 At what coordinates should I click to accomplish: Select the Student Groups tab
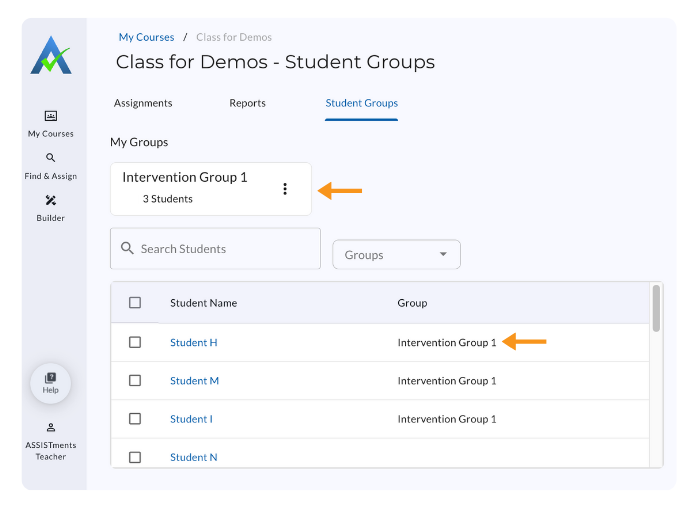pyautogui.click(x=361, y=103)
